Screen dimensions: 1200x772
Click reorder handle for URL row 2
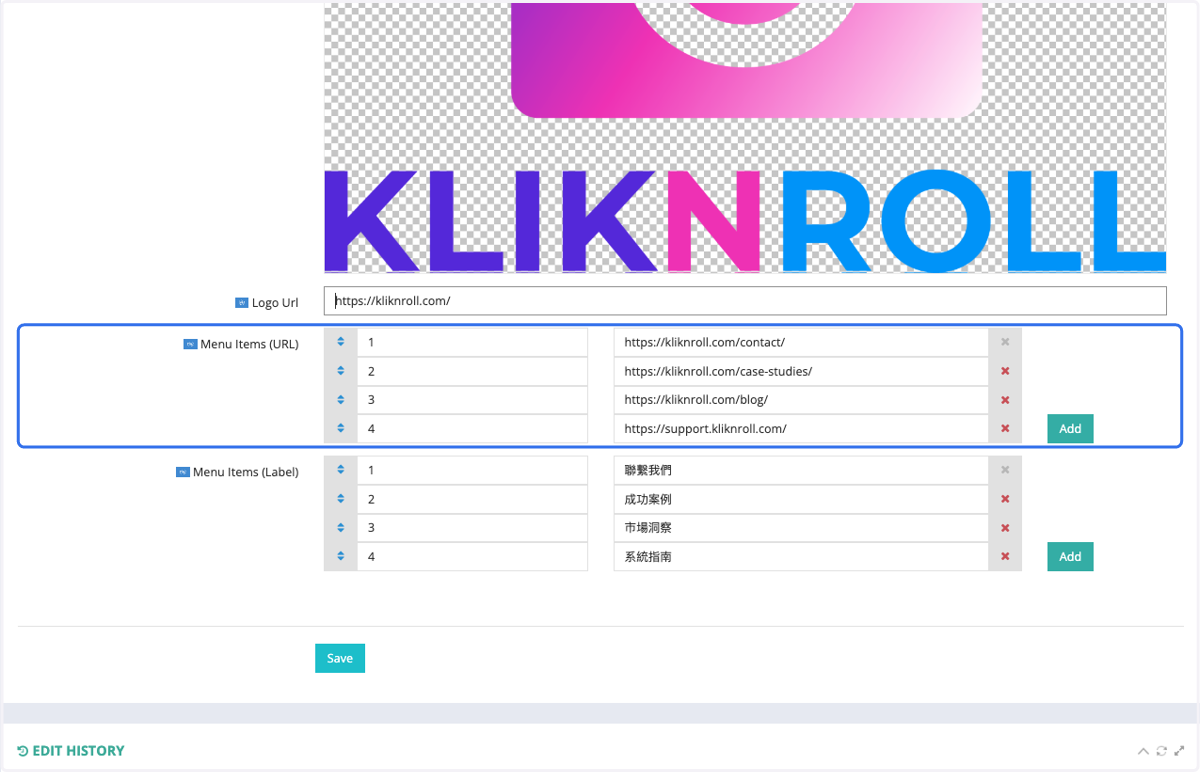341,371
